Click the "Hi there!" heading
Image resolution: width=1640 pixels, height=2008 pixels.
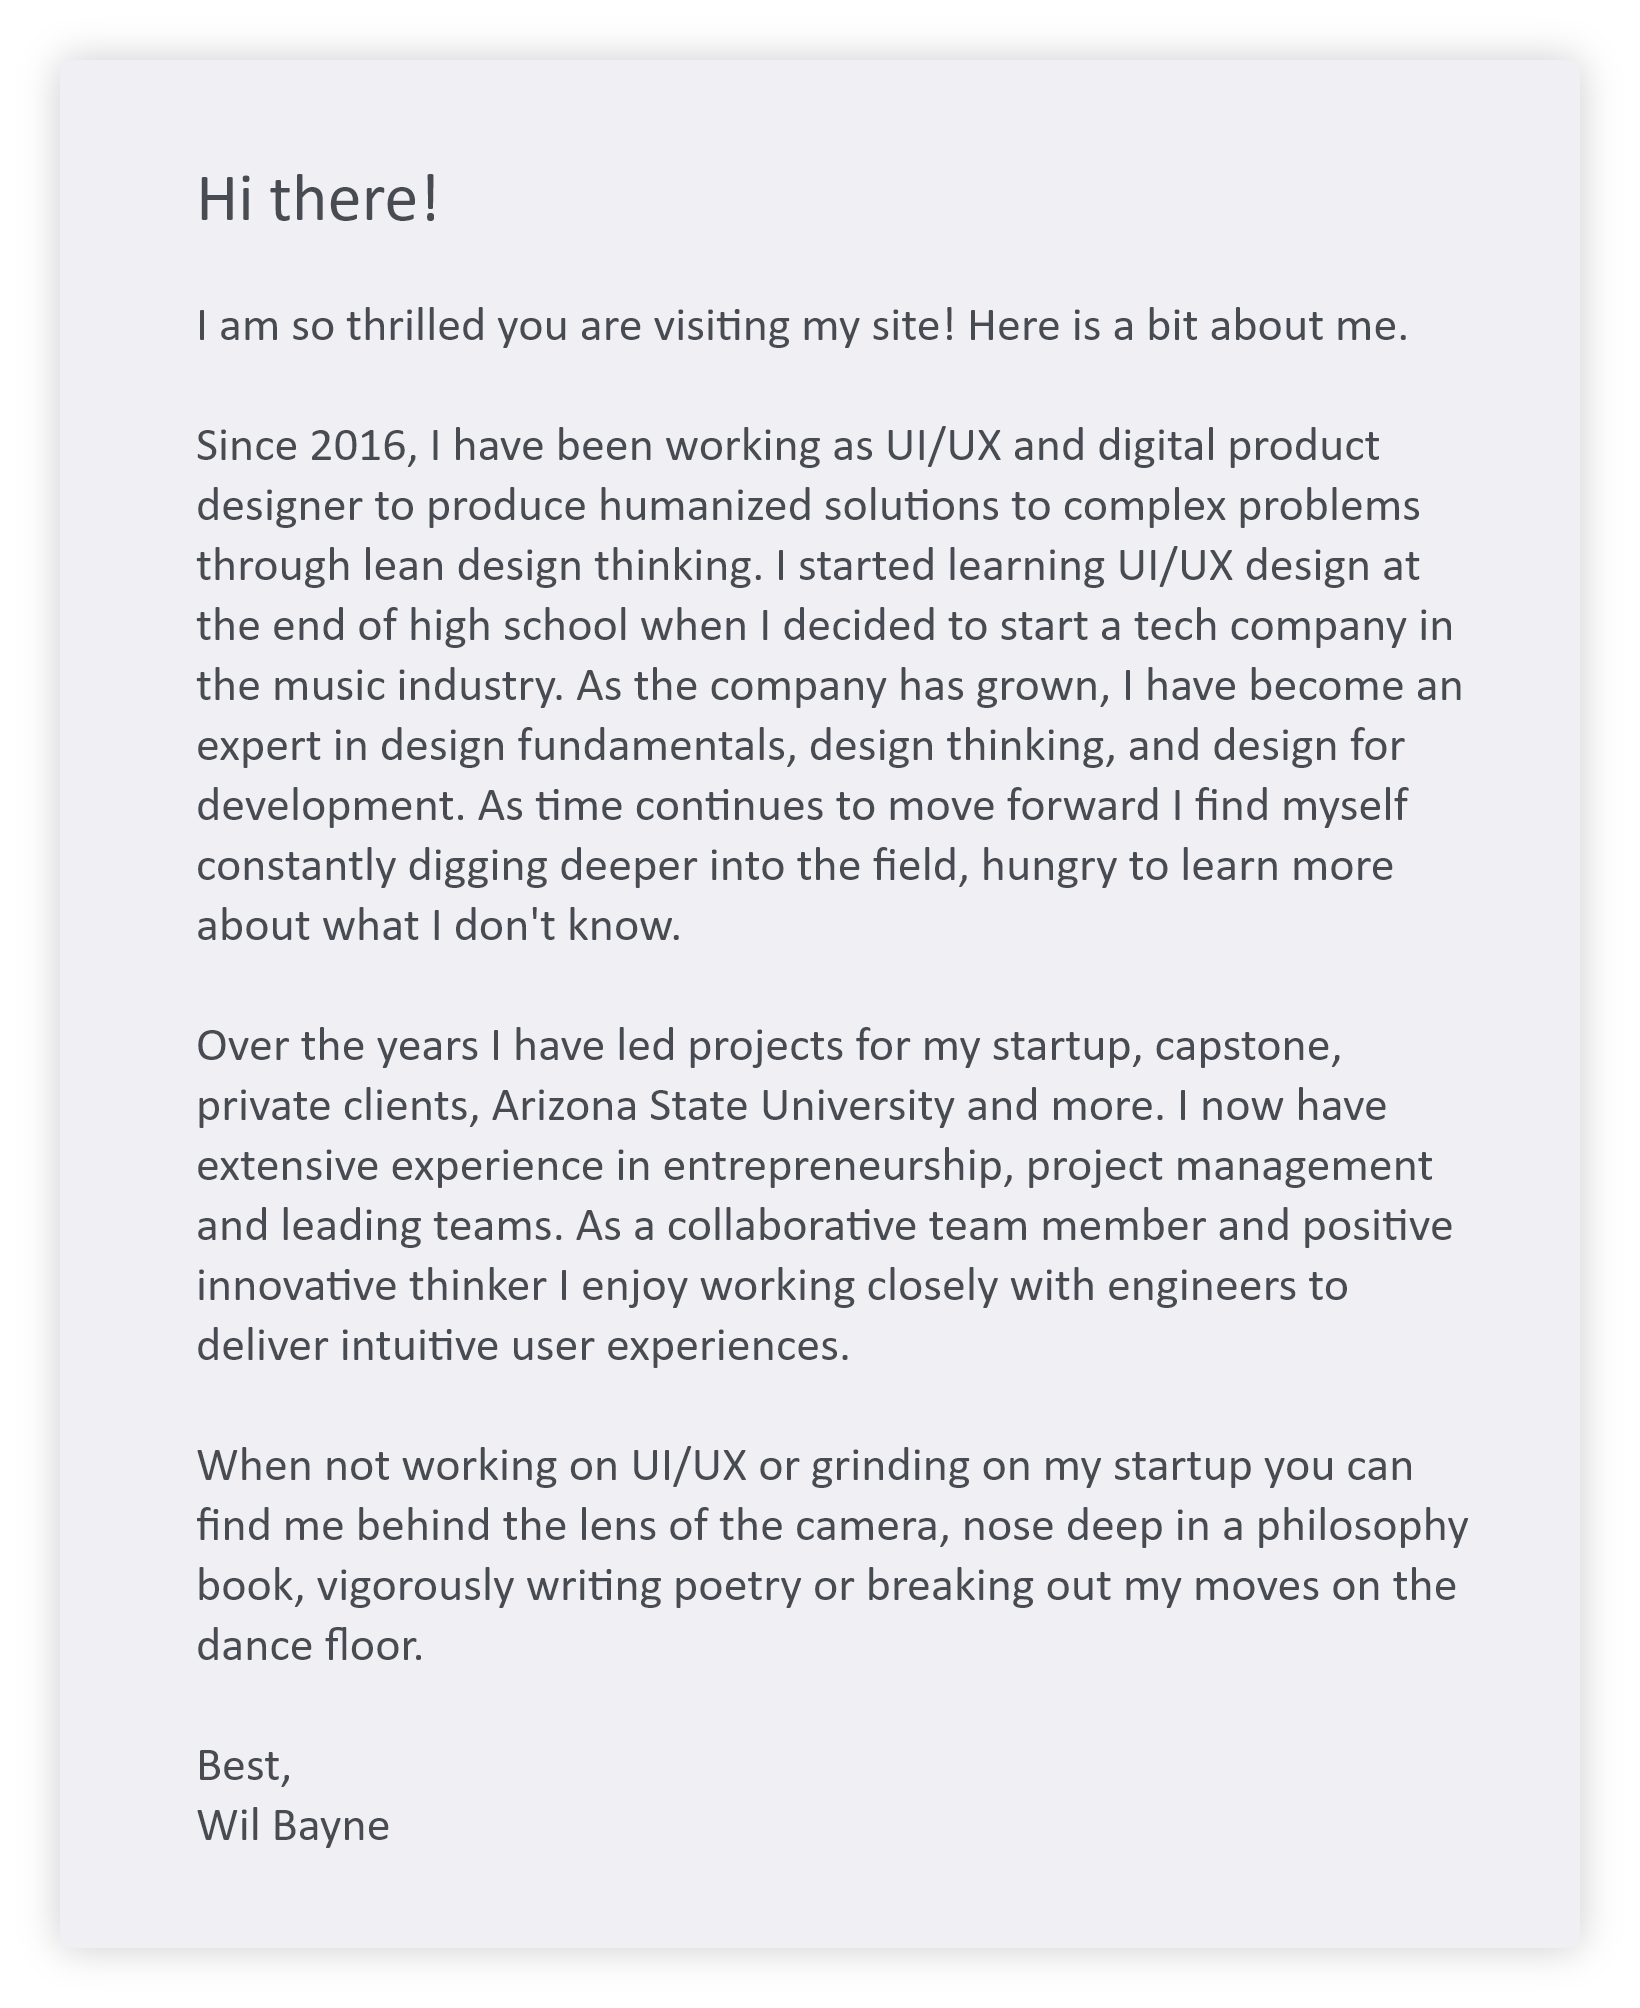pos(318,199)
